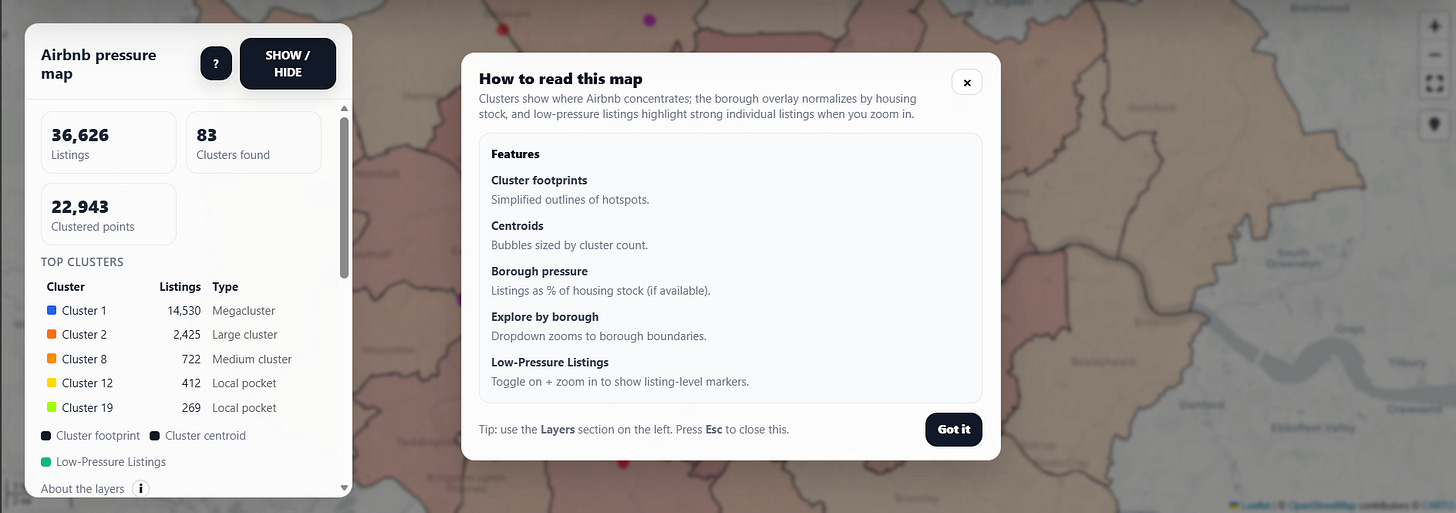Image resolution: width=1456 pixels, height=513 pixels.
Task: Toggle the Cluster footprint legend item
Action: 91,436
